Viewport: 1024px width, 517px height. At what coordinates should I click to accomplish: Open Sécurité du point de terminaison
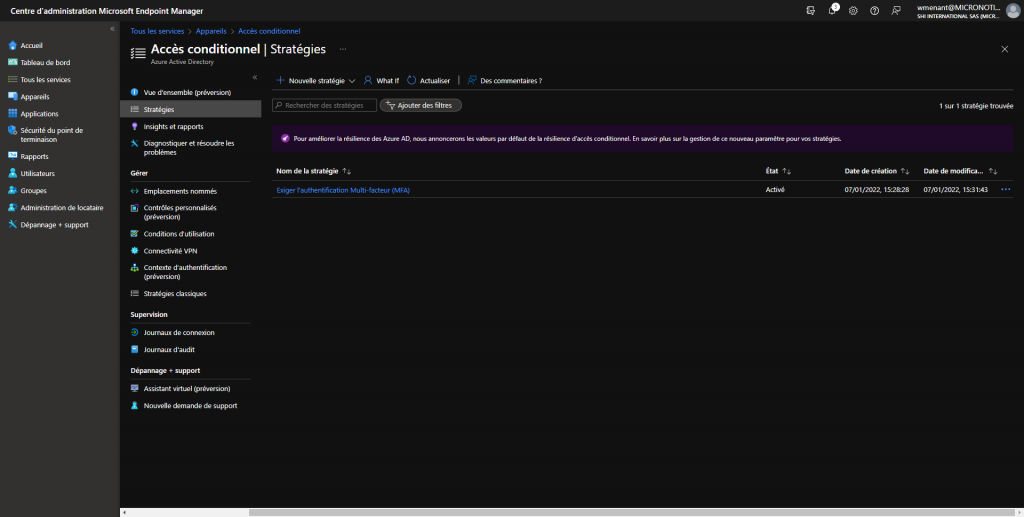click(x=52, y=134)
